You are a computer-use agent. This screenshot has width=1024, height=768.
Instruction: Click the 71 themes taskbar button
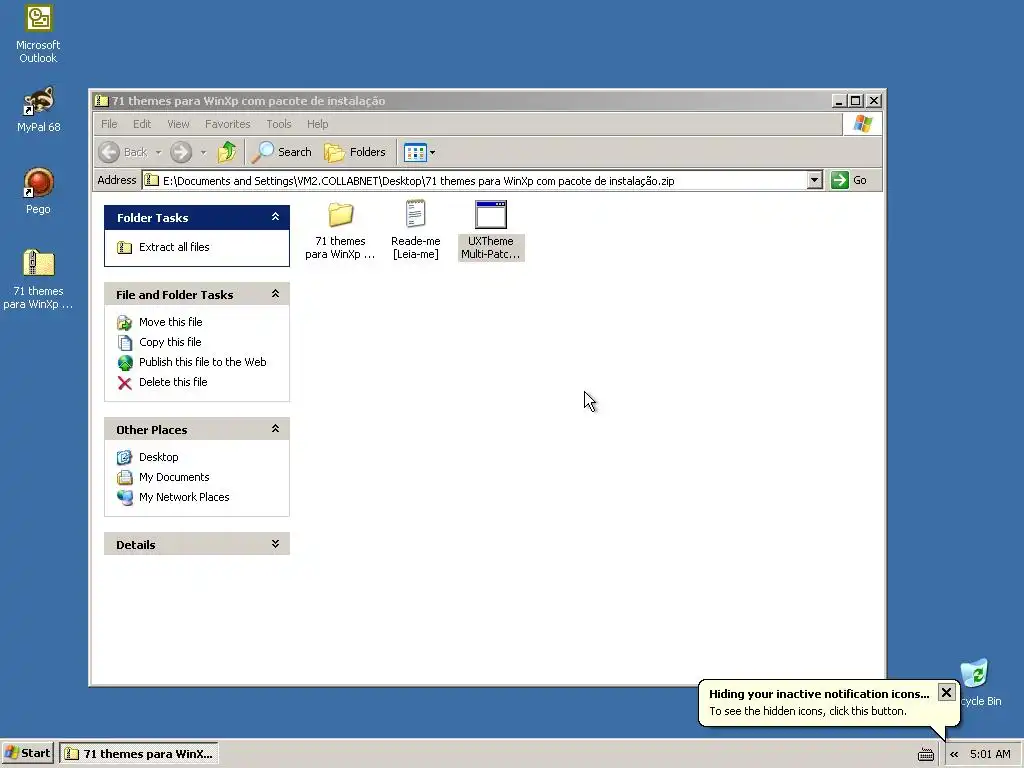click(138, 754)
